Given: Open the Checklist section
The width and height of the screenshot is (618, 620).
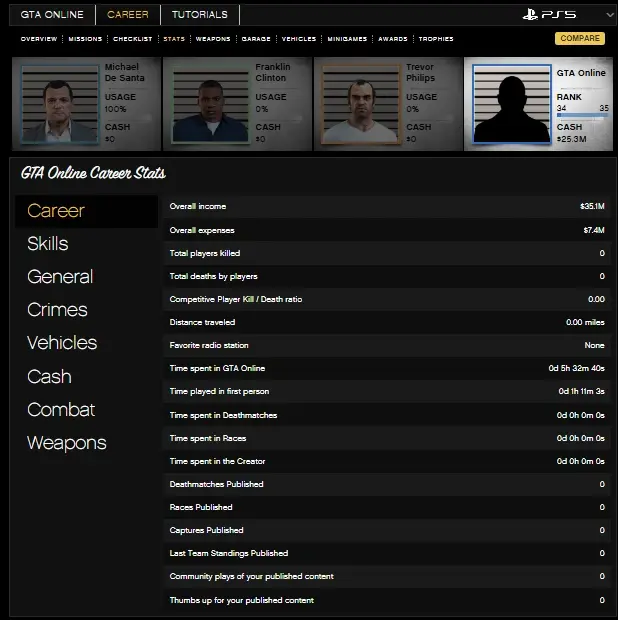Looking at the screenshot, I should 133,39.
